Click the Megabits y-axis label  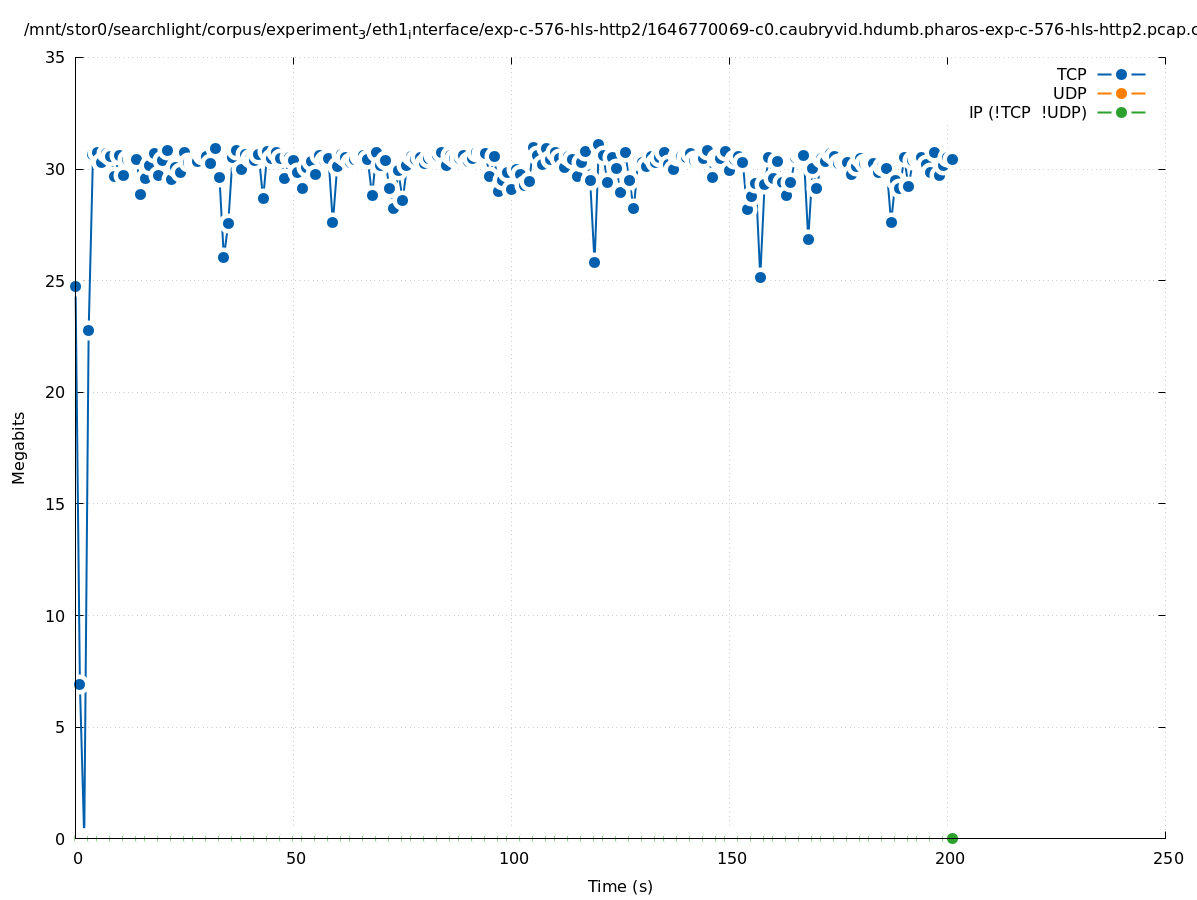coord(19,447)
